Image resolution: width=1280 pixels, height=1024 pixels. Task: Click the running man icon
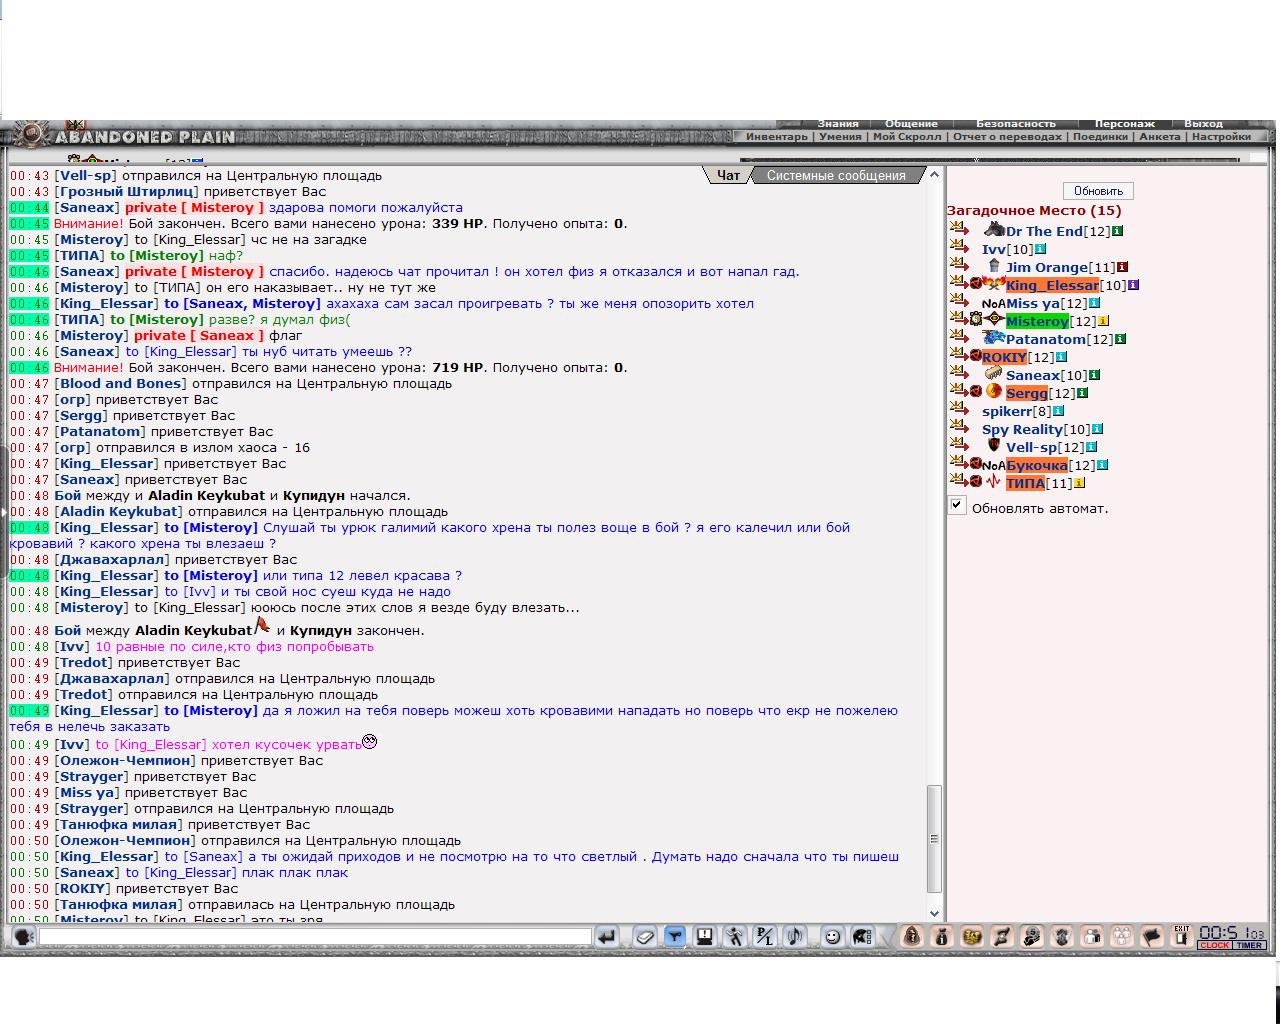(735, 937)
